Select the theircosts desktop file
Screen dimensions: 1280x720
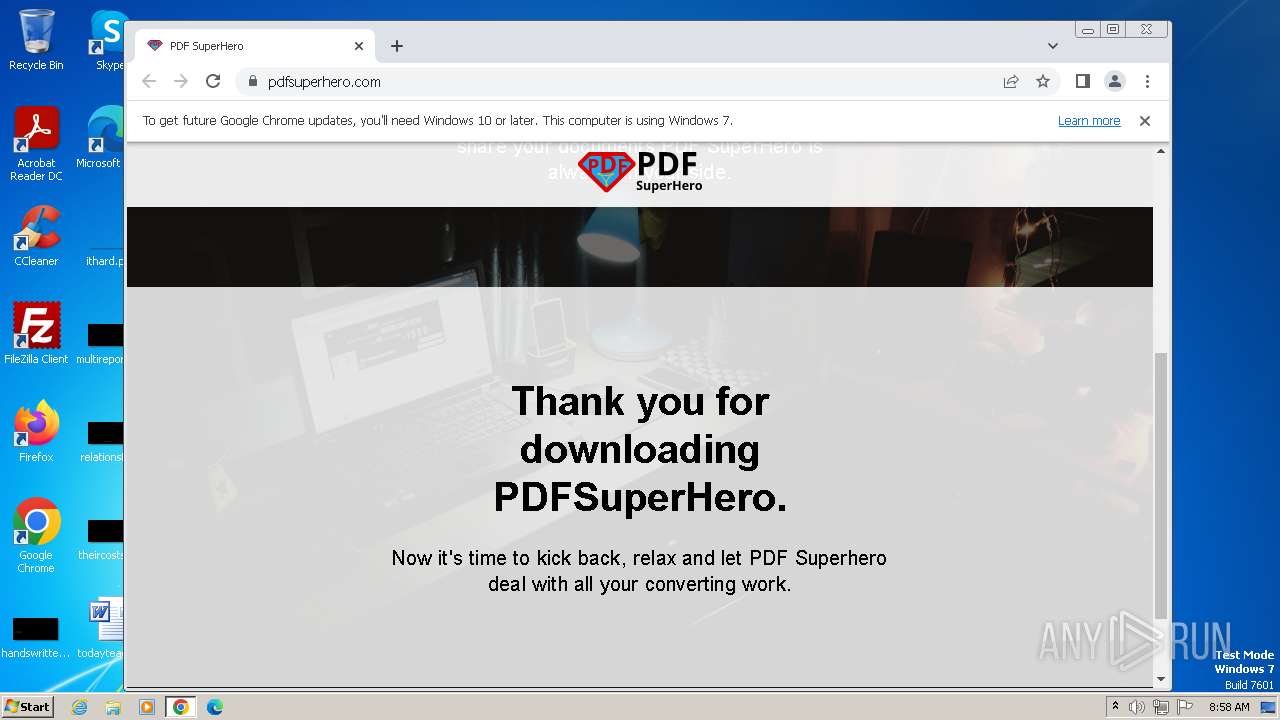coord(102,540)
